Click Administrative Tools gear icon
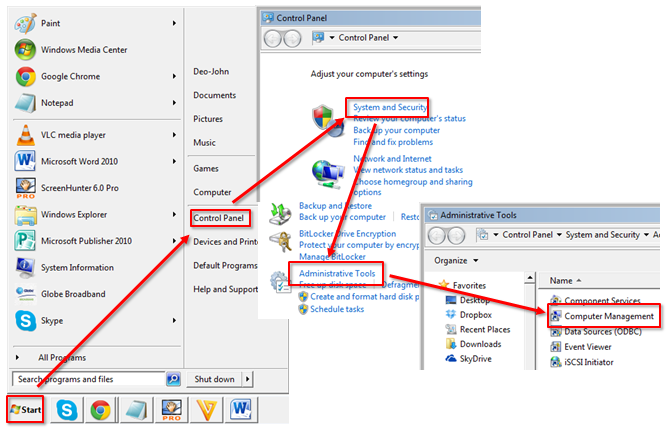 pos(279,282)
